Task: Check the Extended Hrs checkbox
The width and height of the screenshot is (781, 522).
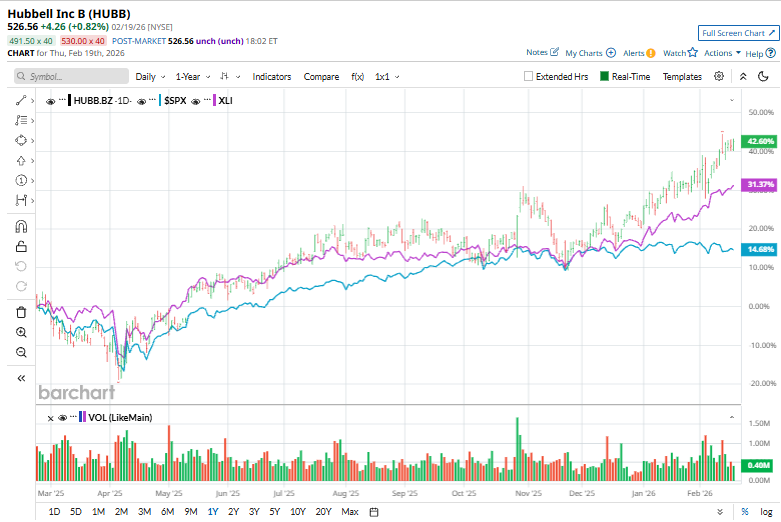Action: [x=528, y=76]
